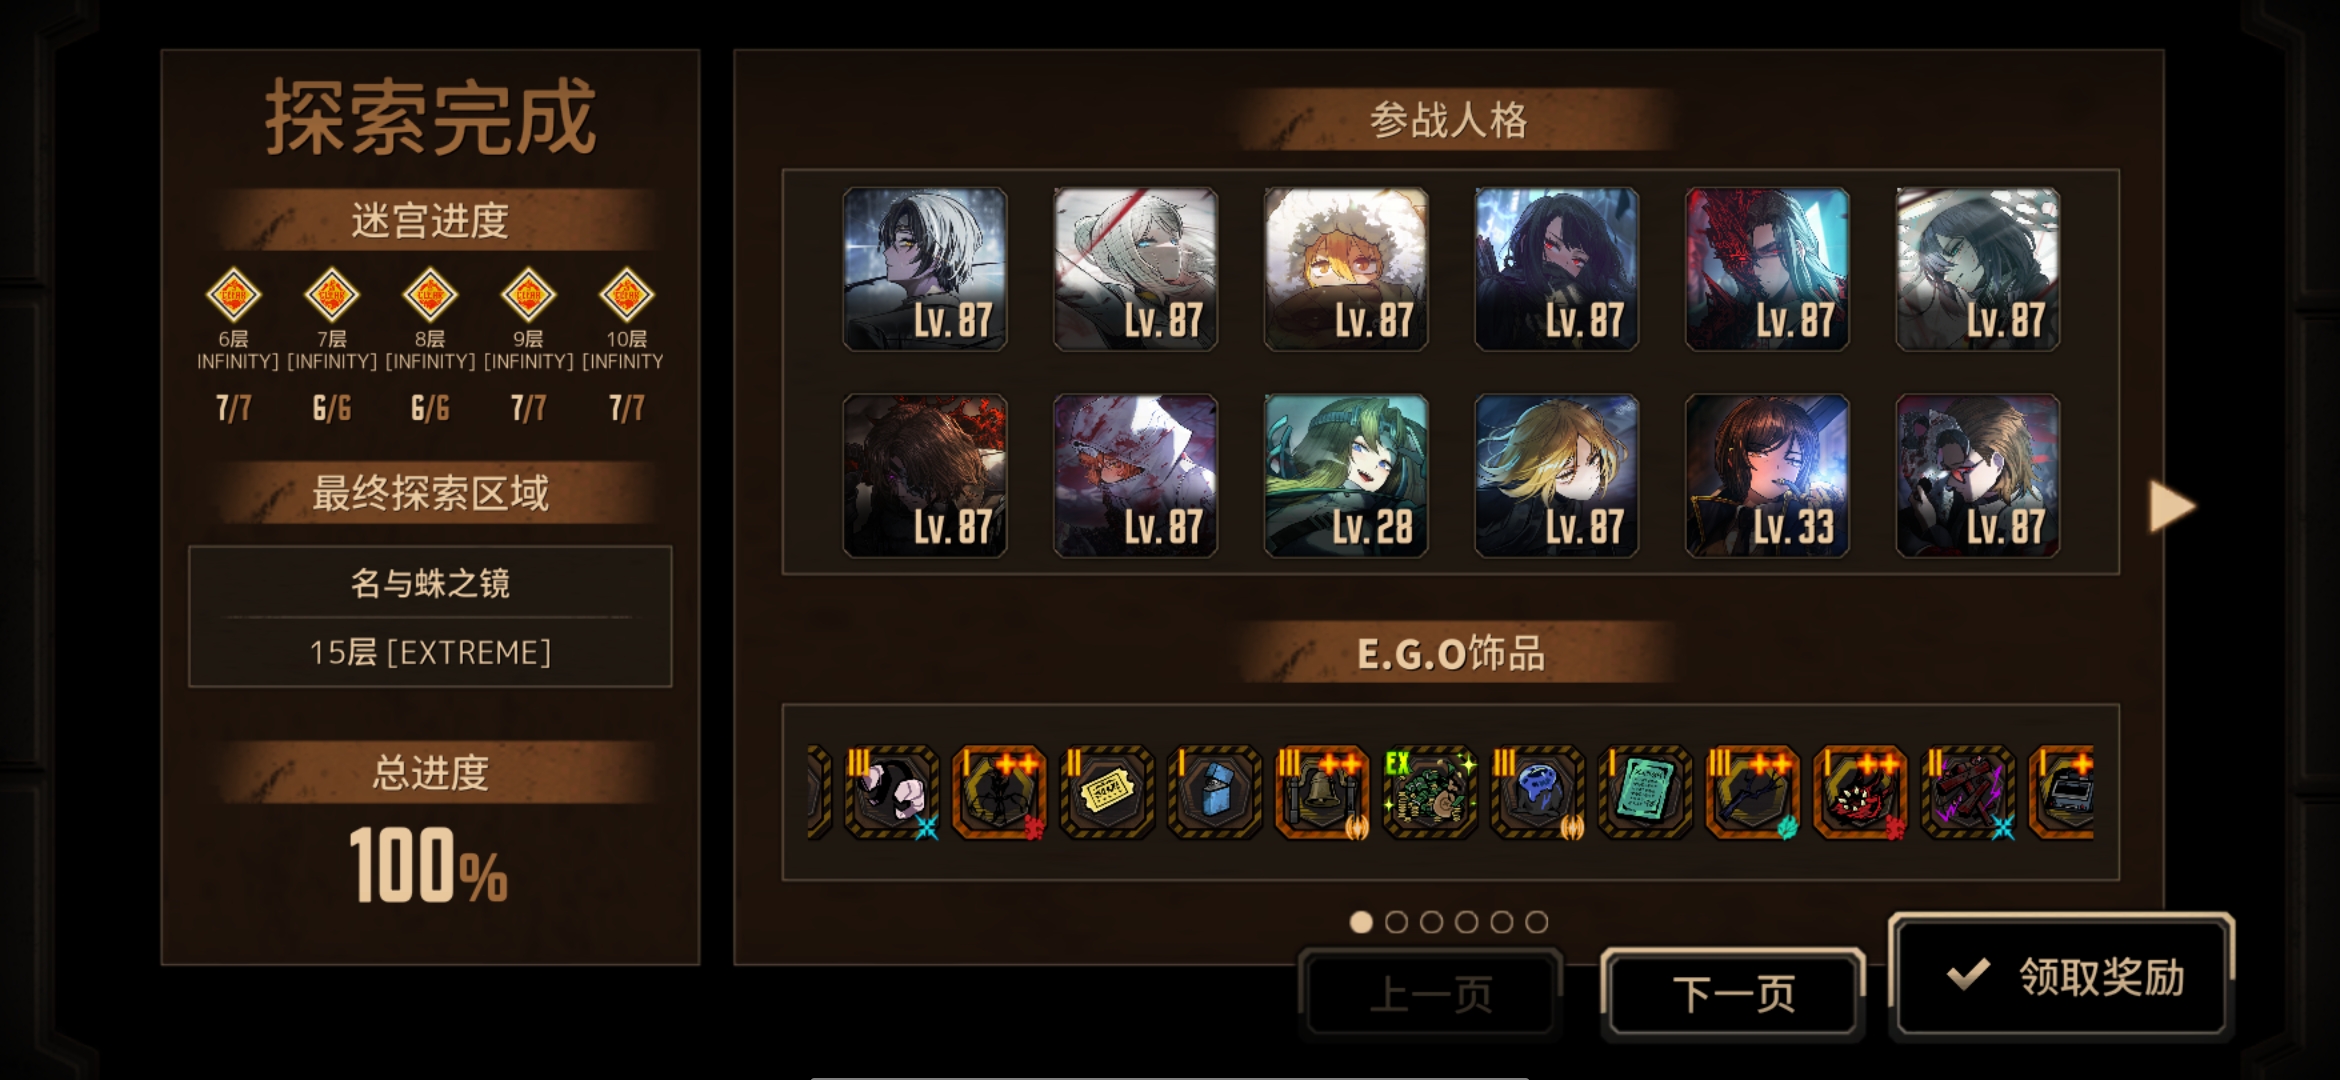Click the blue skull E.G.O gift icon
This screenshot has height=1080, width=2340.
[x=1537, y=793]
